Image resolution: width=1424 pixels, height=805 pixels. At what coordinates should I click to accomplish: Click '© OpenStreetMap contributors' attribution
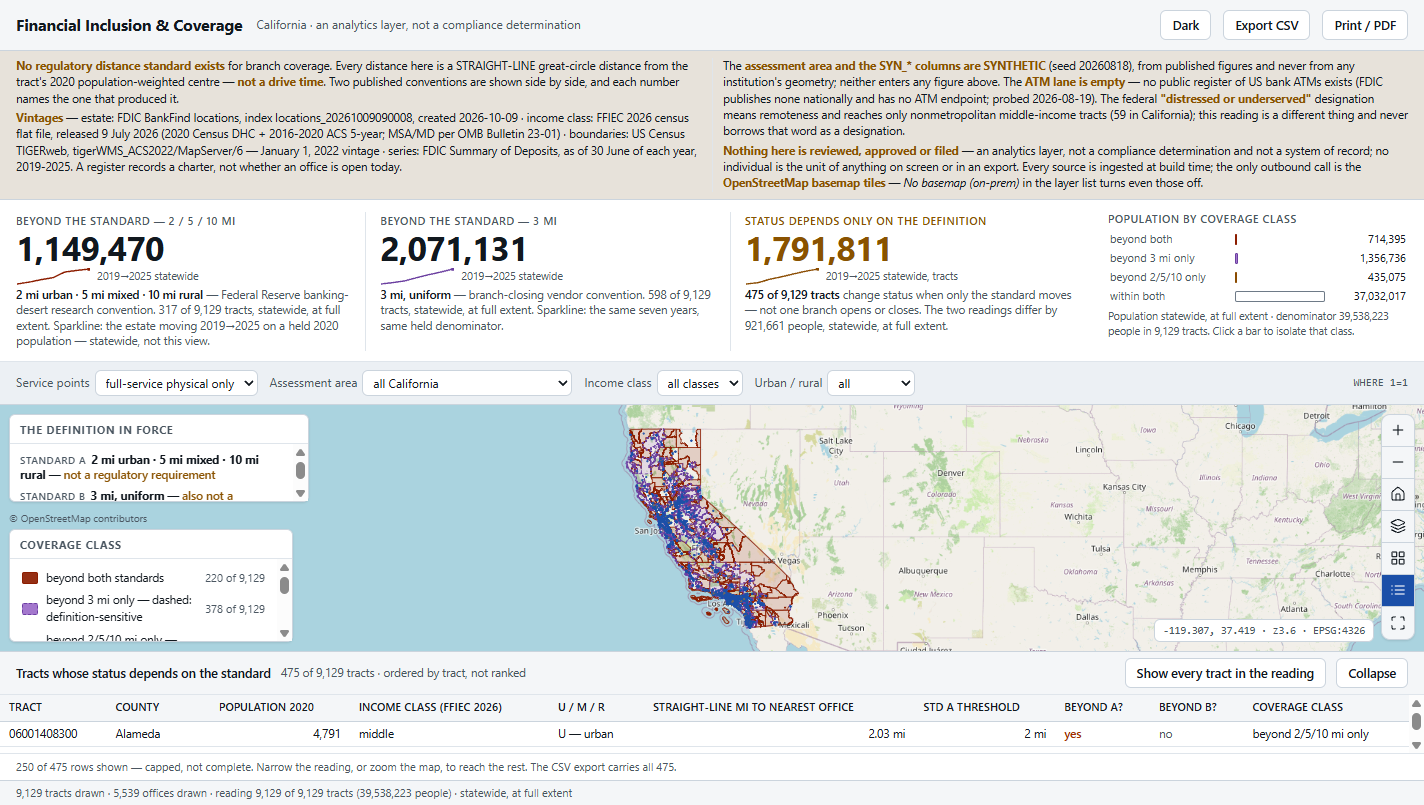point(78,519)
